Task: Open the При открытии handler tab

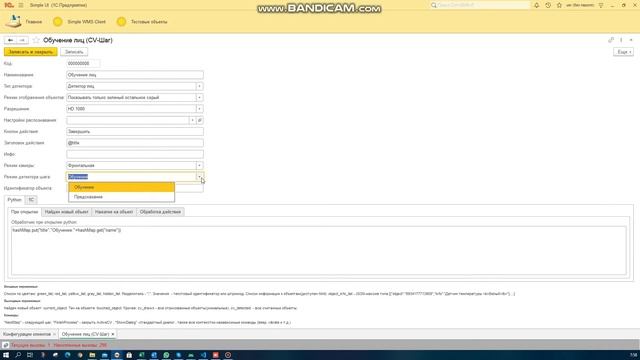Action: pos(24,212)
